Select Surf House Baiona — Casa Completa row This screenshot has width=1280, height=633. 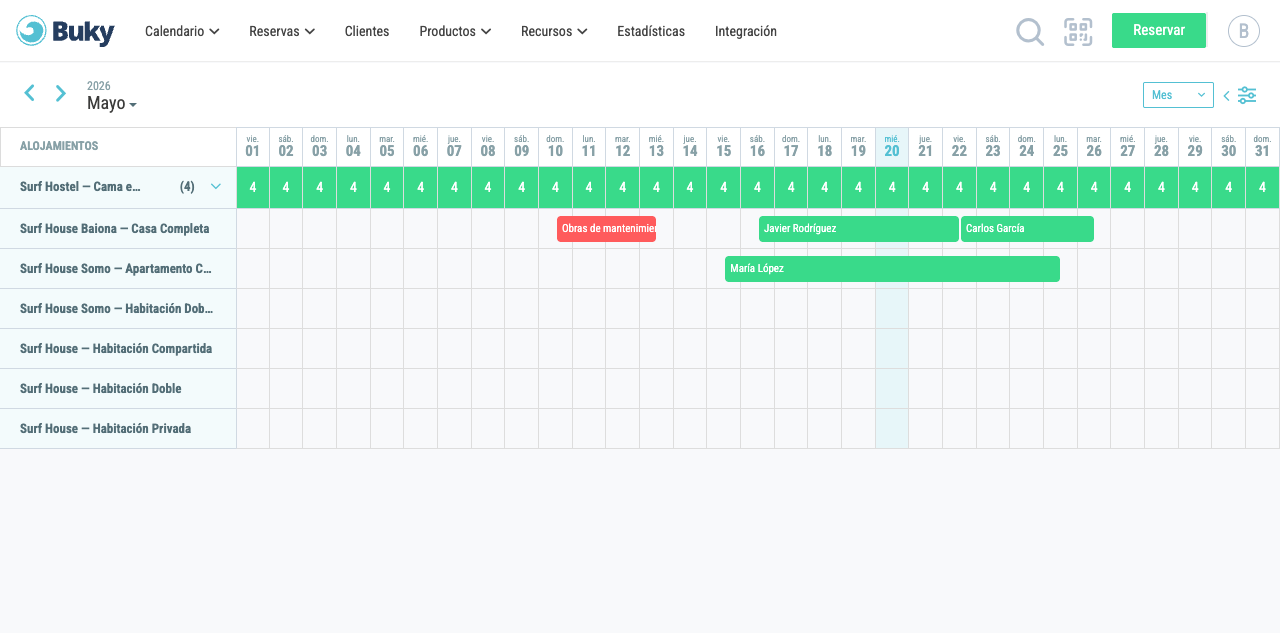coord(118,229)
